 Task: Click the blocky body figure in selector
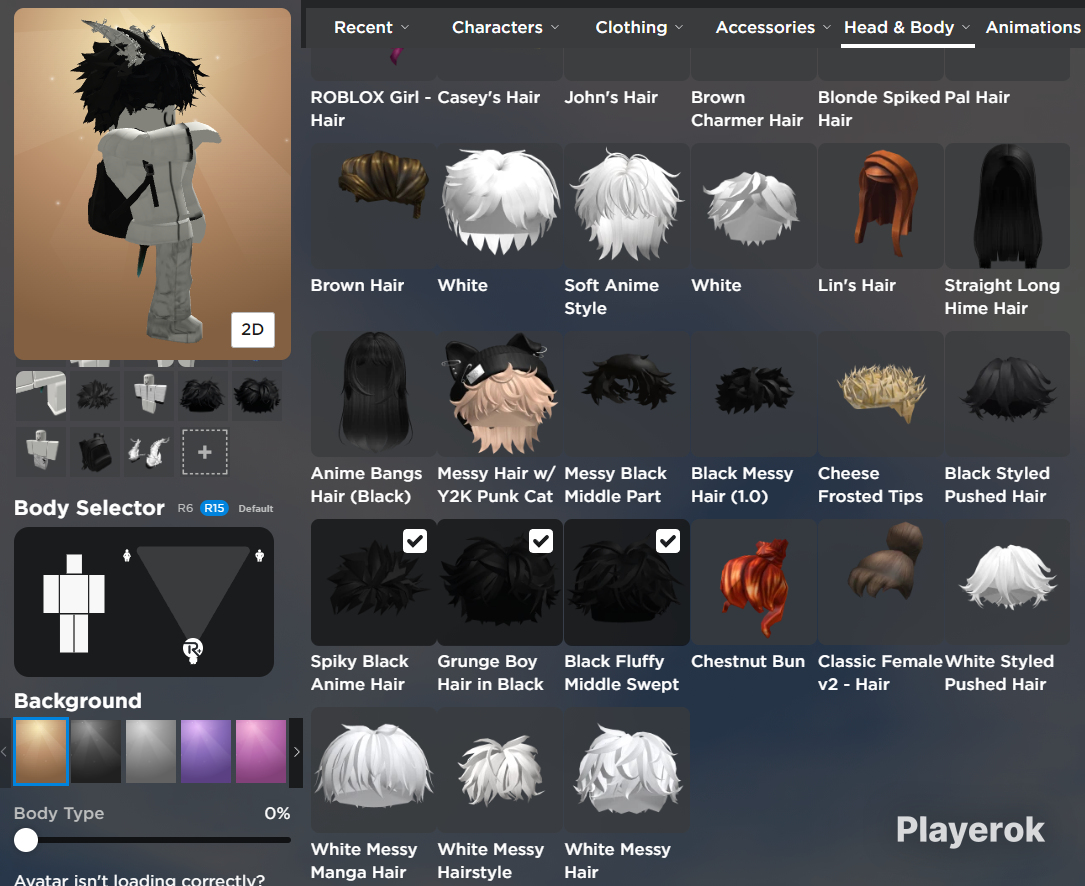click(74, 603)
